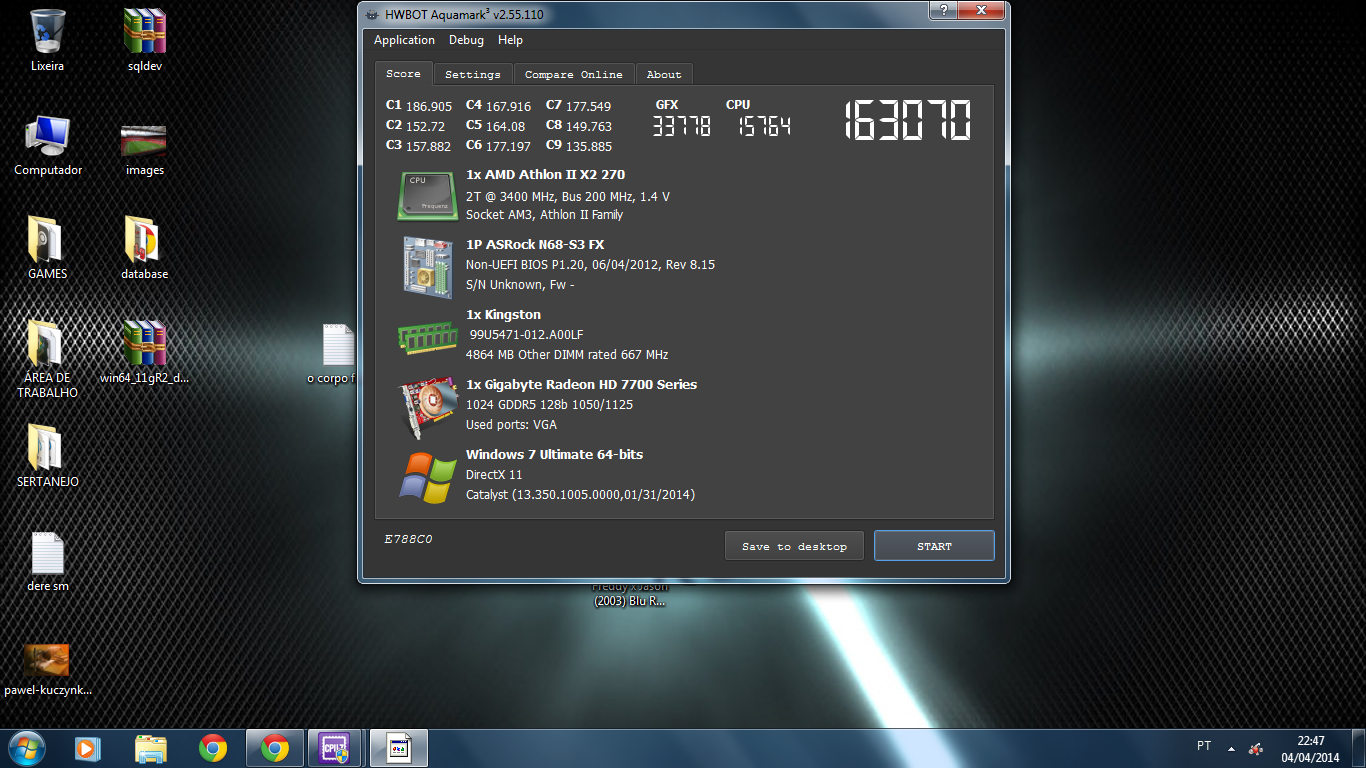This screenshot has width=1366, height=768.
Task: Click the C1 value 186.905
Action: point(429,106)
